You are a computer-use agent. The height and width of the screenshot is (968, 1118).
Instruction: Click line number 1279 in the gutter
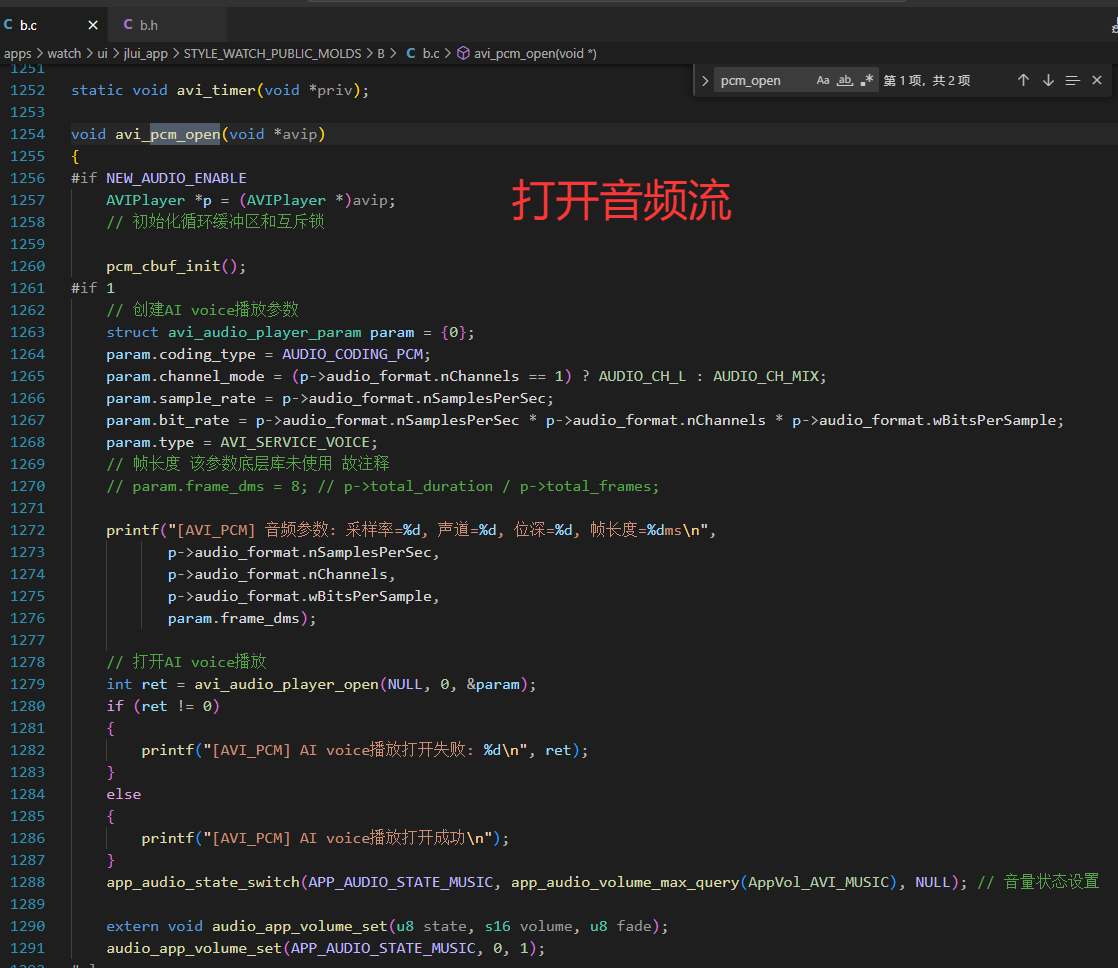27,684
